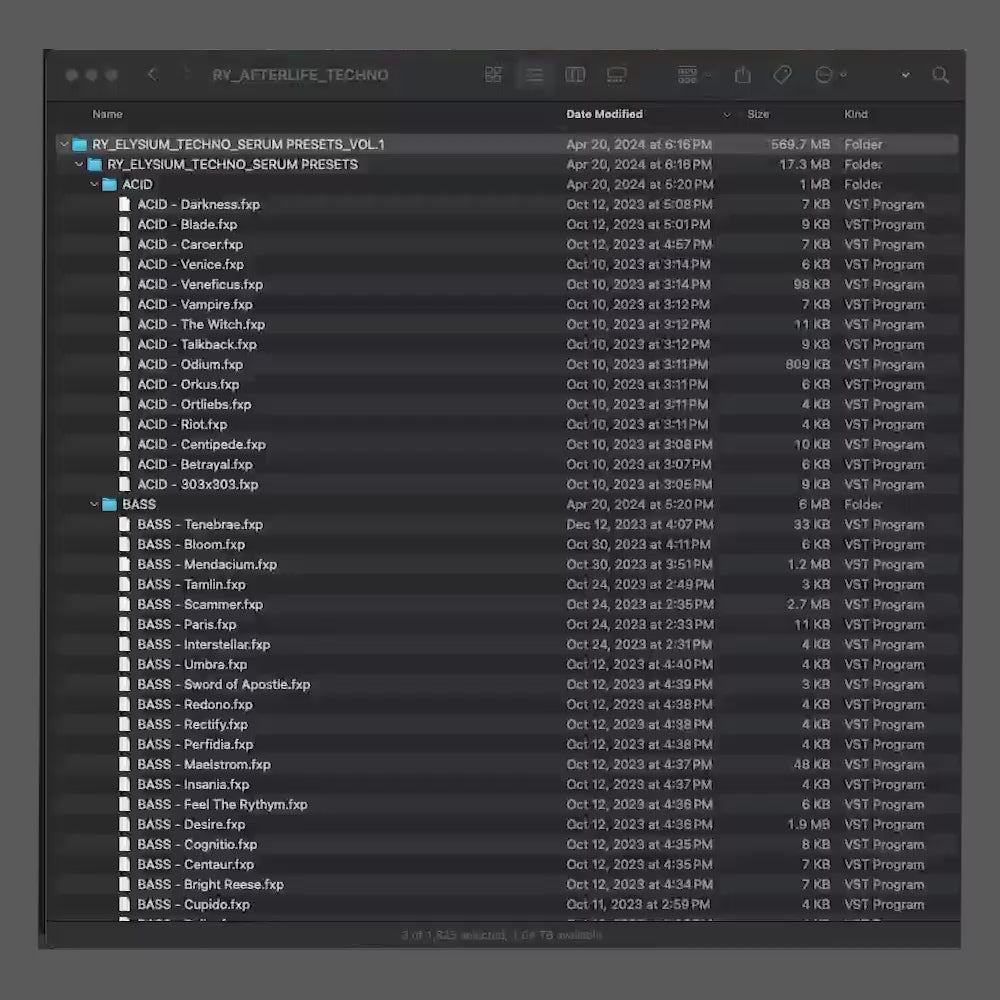Collapse the BASS folder
1000x1000 pixels.
94,504
